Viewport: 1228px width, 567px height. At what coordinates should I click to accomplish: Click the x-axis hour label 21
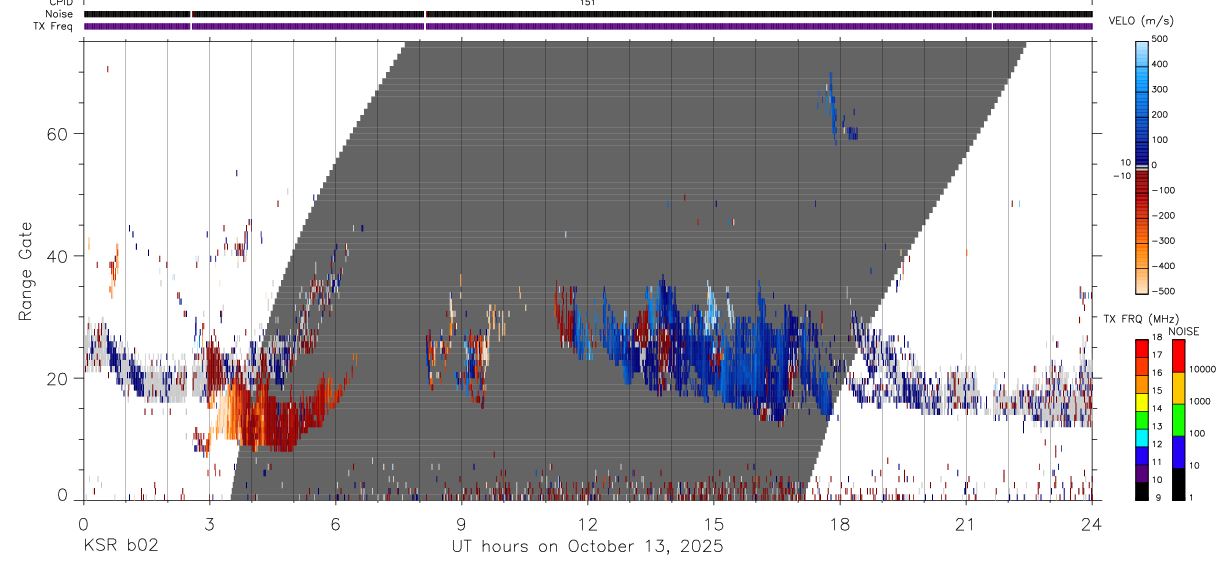tap(966, 523)
